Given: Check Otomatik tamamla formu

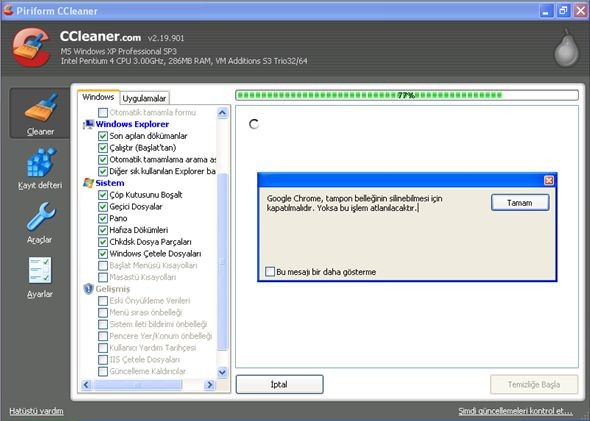Looking at the screenshot, I should click(102, 112).
